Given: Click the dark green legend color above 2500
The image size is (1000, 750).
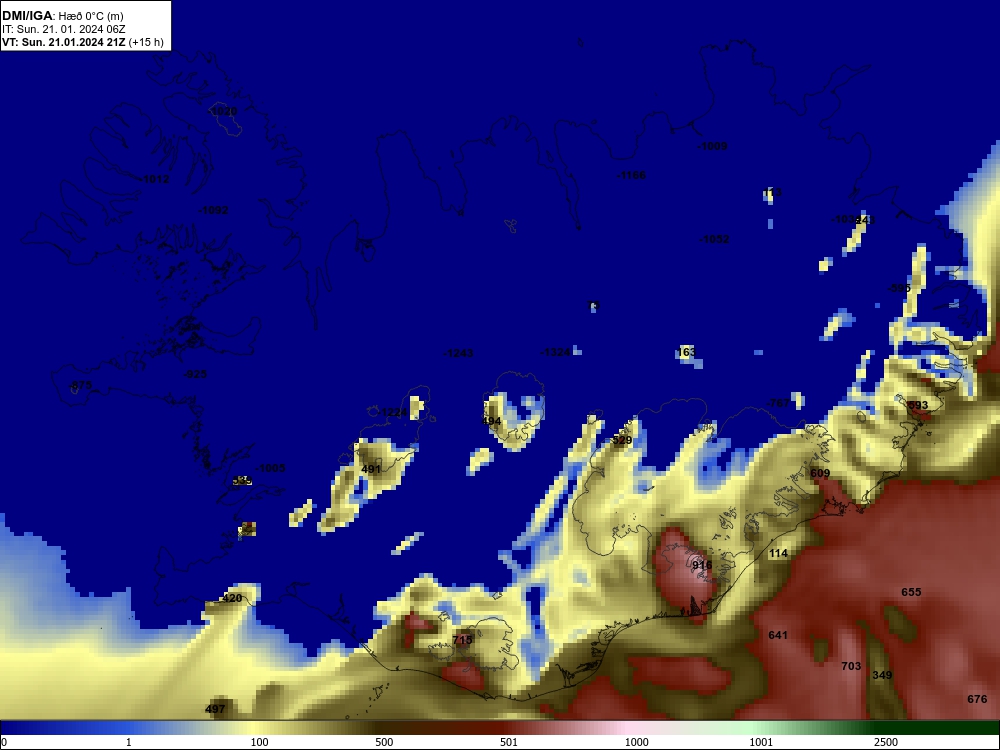Looking at the screenshot, I should point(885,728).
